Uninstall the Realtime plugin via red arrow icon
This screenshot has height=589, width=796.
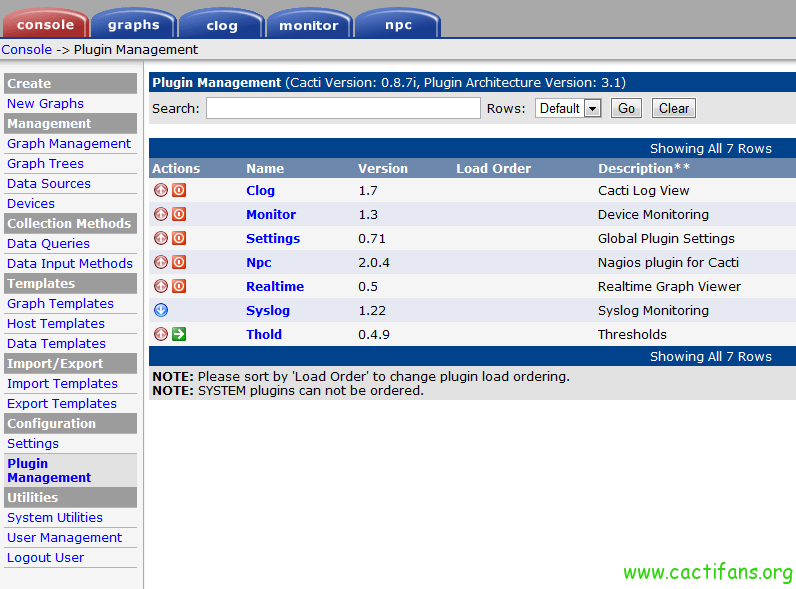(161, 286)
